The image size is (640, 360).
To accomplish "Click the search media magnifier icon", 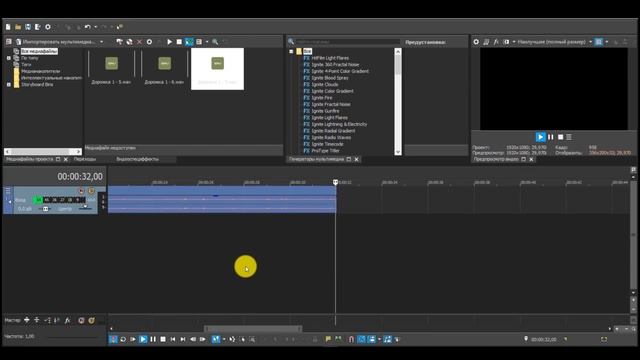I will [215, 42].
